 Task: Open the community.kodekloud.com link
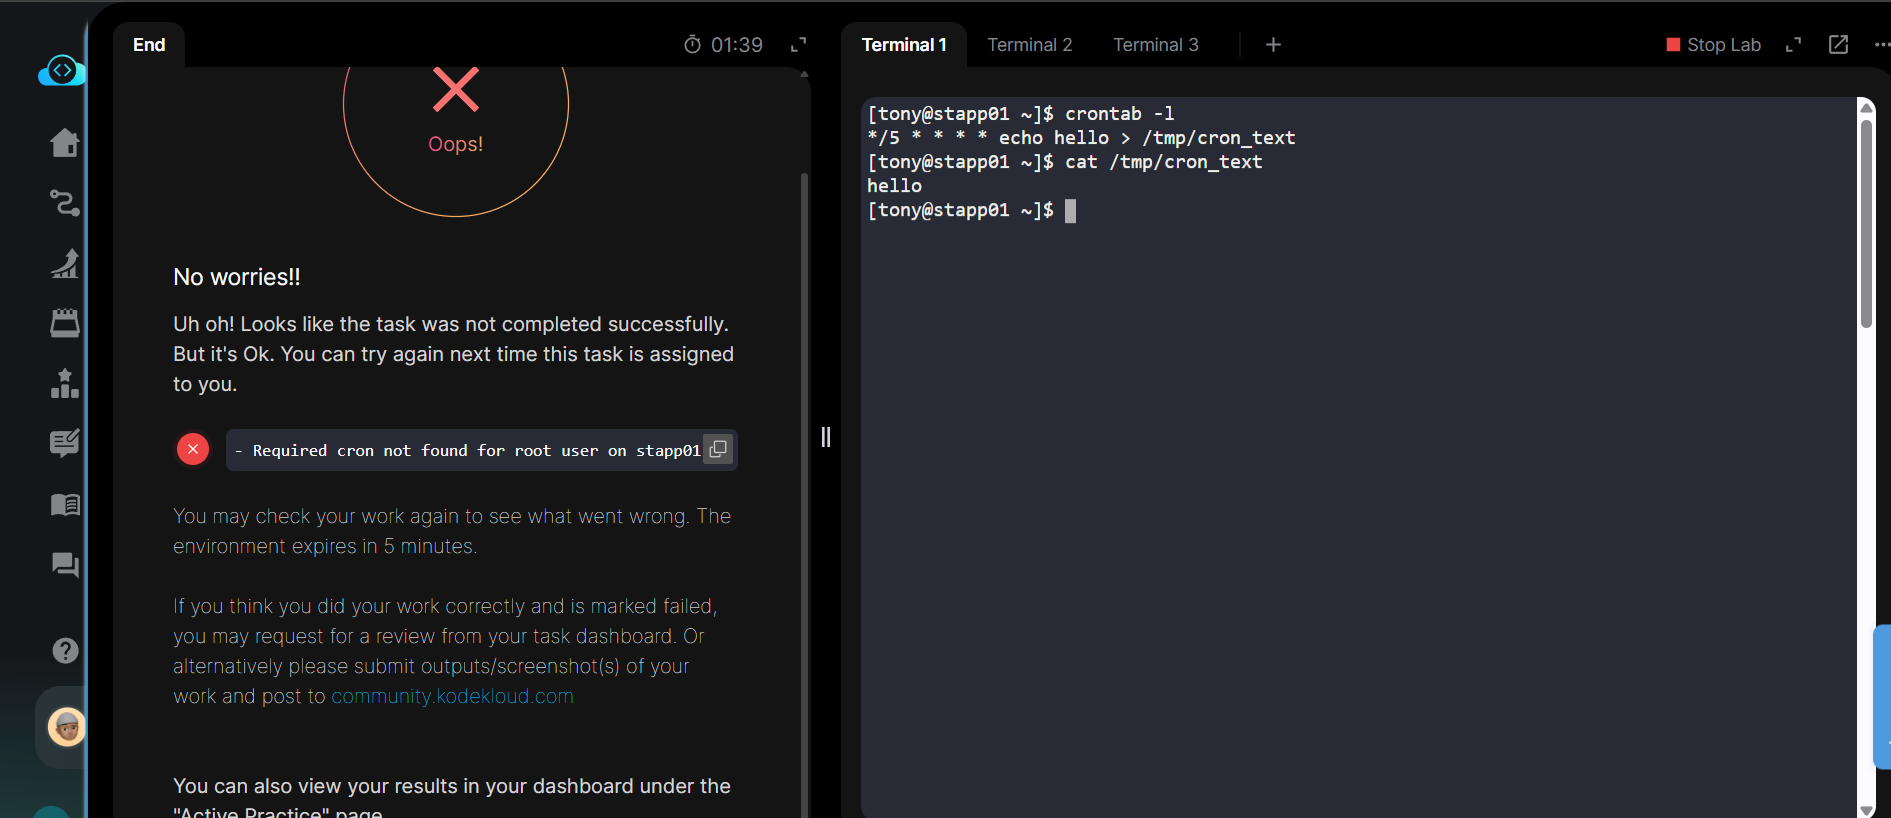point(452,696)
